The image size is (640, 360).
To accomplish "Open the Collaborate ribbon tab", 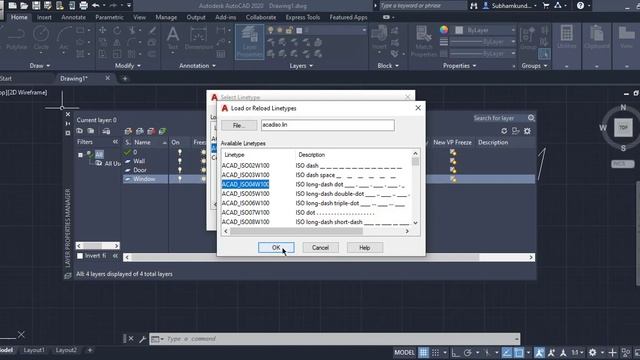I will click(x=261, y=17).
